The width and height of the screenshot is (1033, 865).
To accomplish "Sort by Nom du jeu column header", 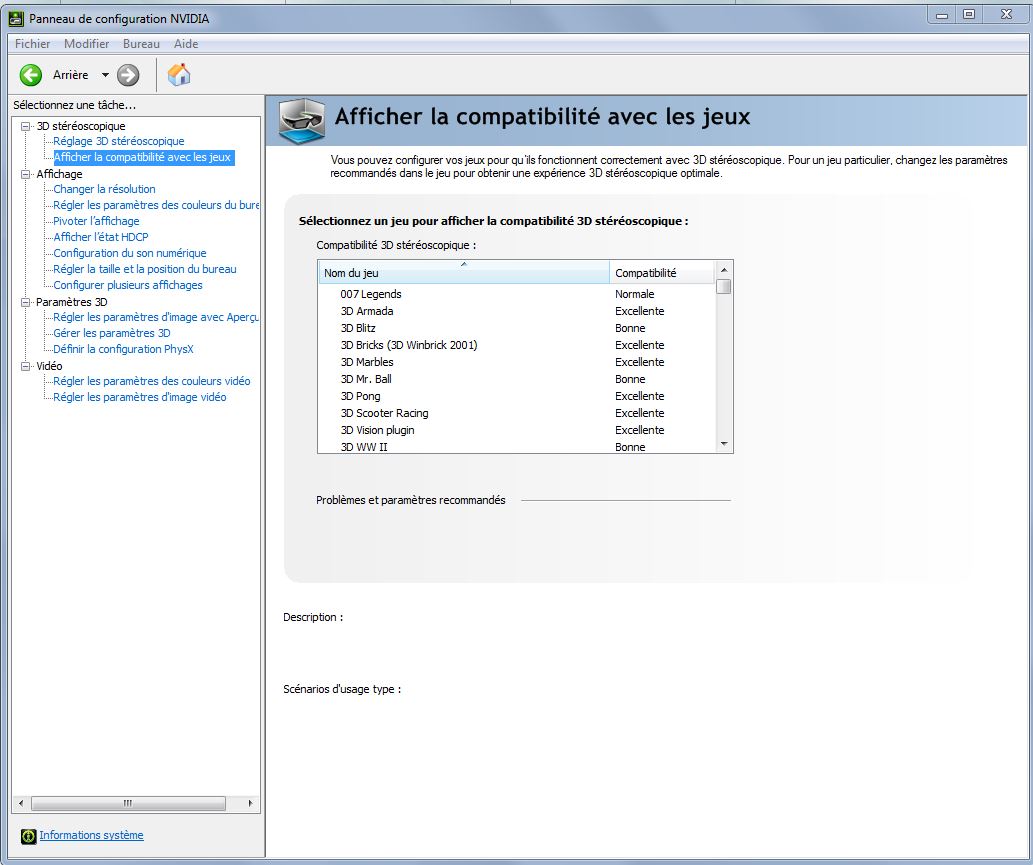I will (x=464, y=273).
